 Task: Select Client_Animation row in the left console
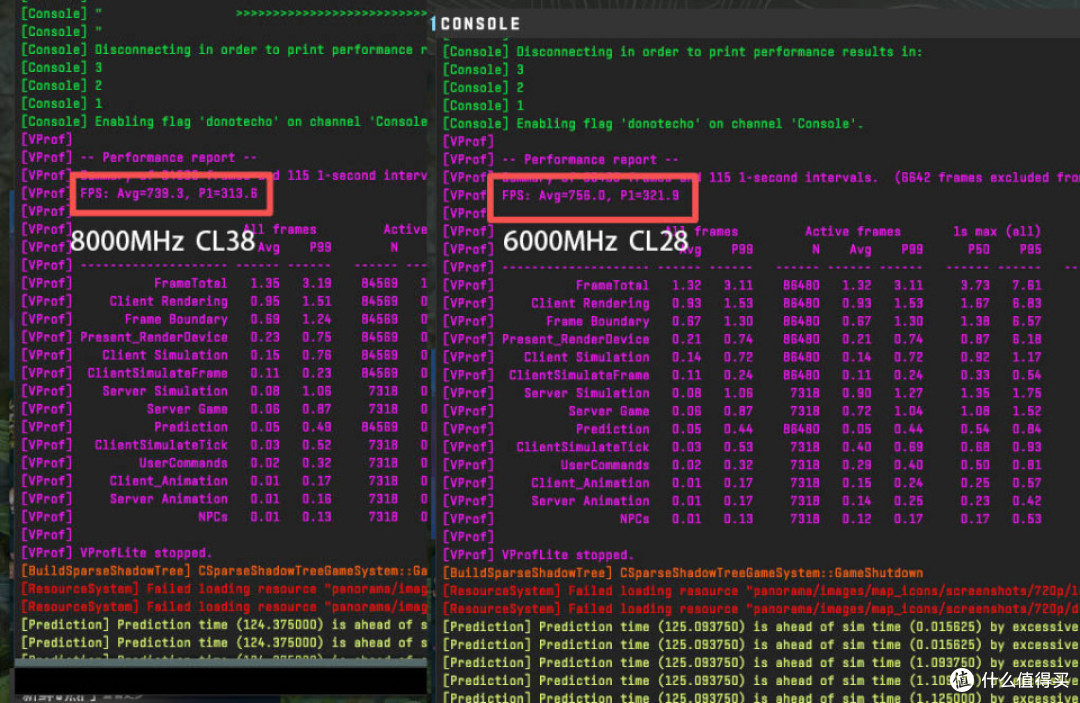click(x=225, y=481)
